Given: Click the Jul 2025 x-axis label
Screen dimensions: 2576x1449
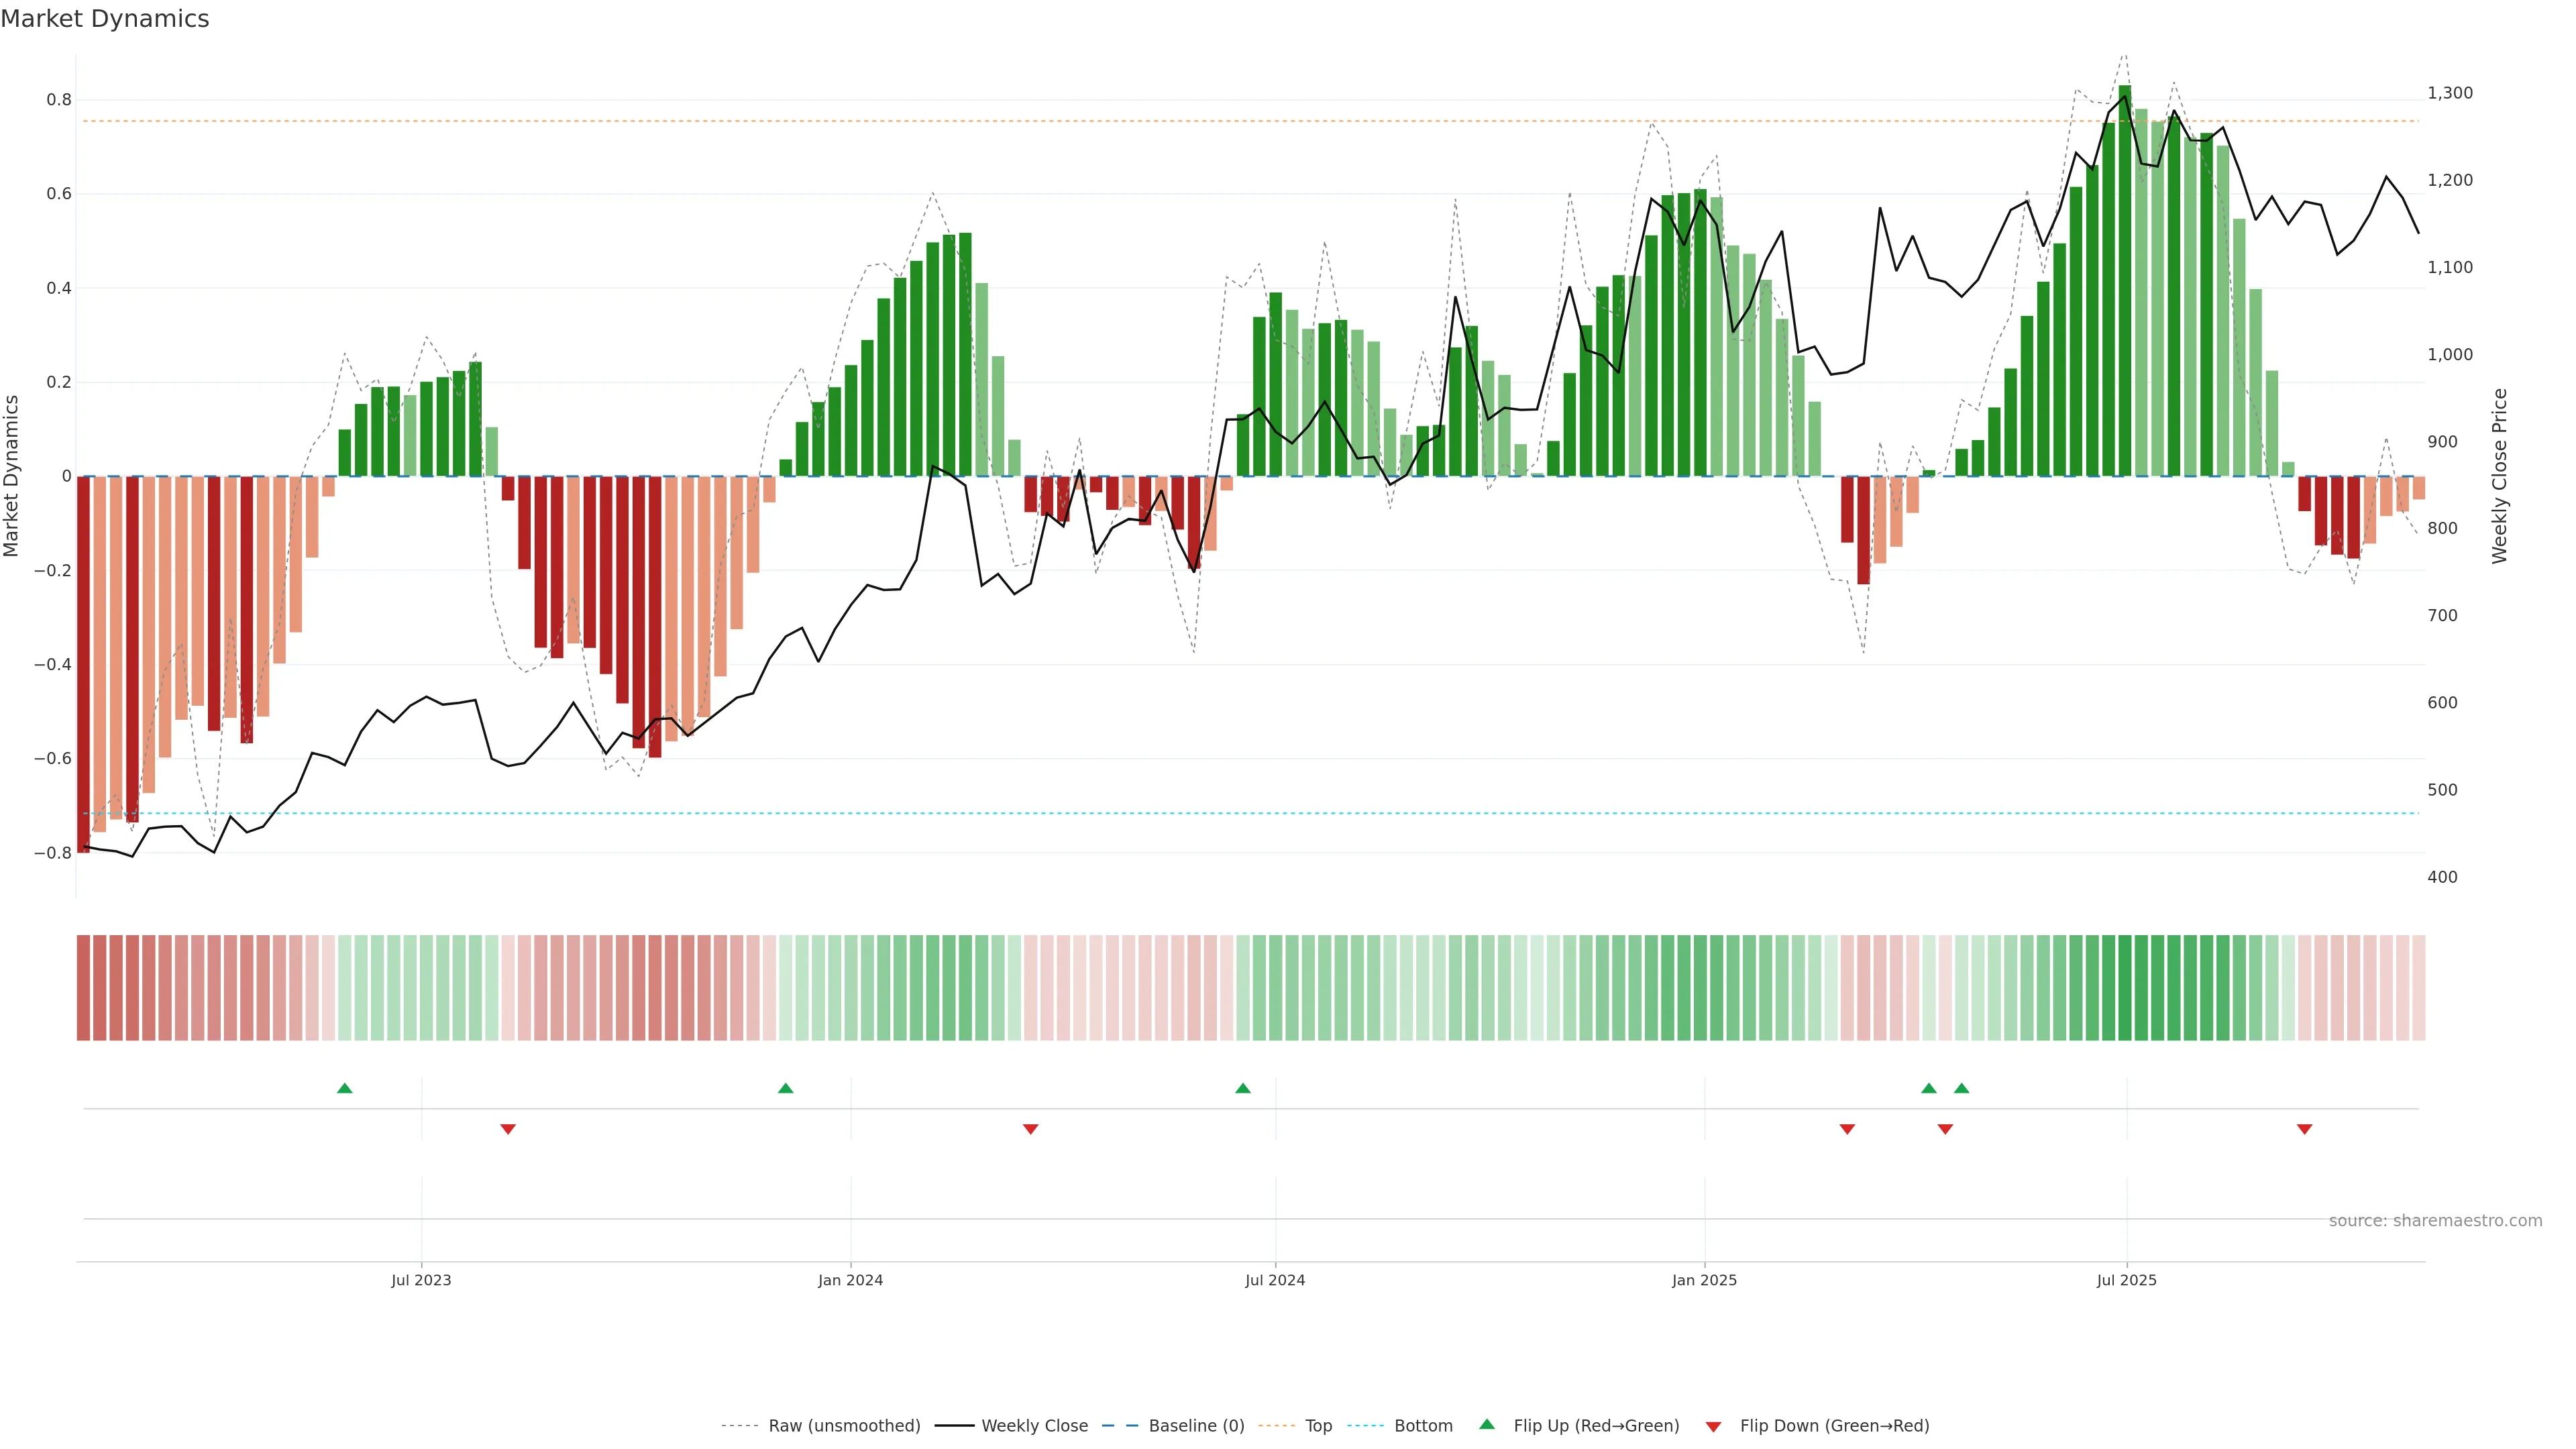Looking at the screenshot, I should pyautogui.click(x=2126, y=1280).
